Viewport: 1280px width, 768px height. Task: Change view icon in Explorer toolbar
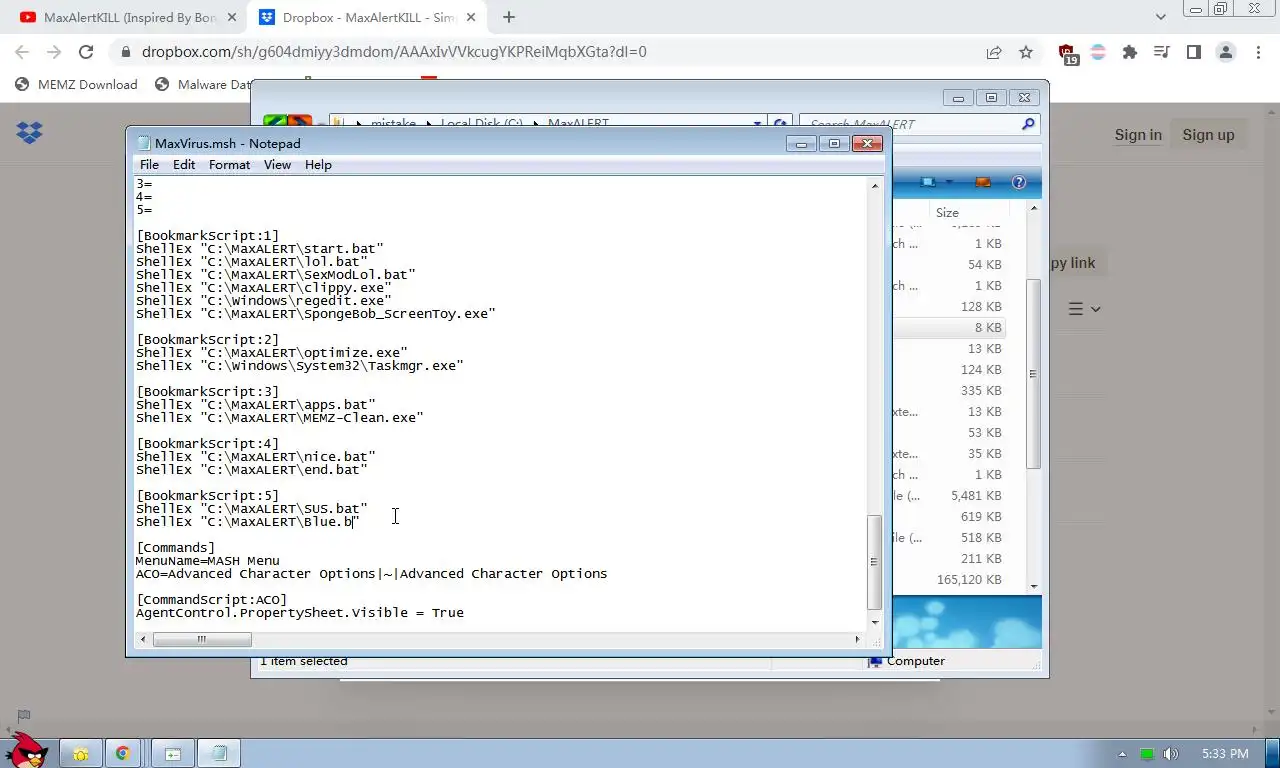(x=929, y=182)
